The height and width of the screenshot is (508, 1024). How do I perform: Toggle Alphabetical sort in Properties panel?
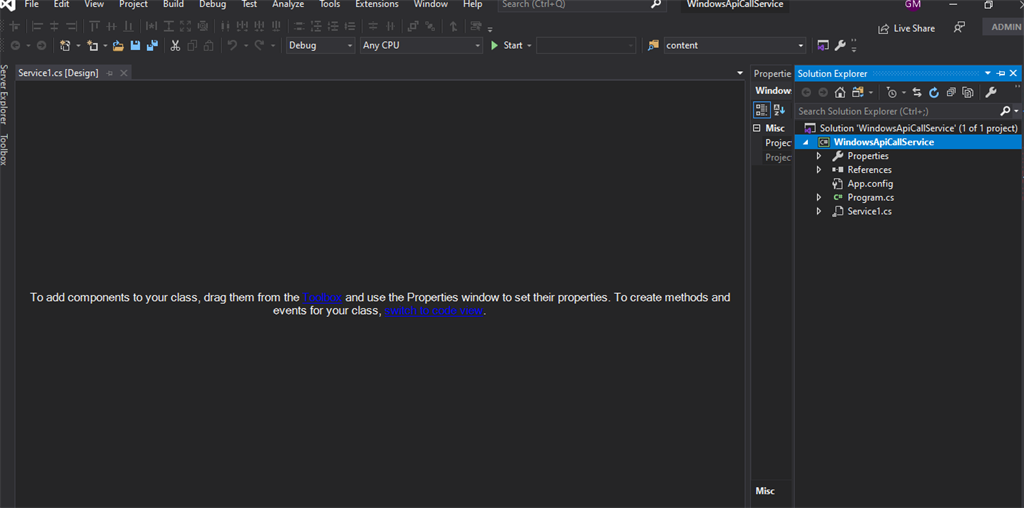[779, 110]
